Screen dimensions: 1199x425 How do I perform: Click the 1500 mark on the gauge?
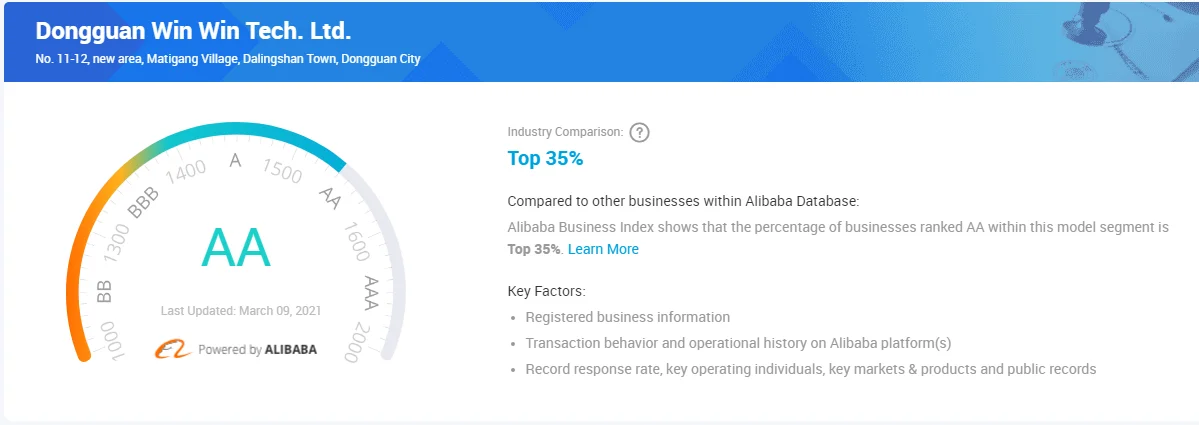click(284, 171)
